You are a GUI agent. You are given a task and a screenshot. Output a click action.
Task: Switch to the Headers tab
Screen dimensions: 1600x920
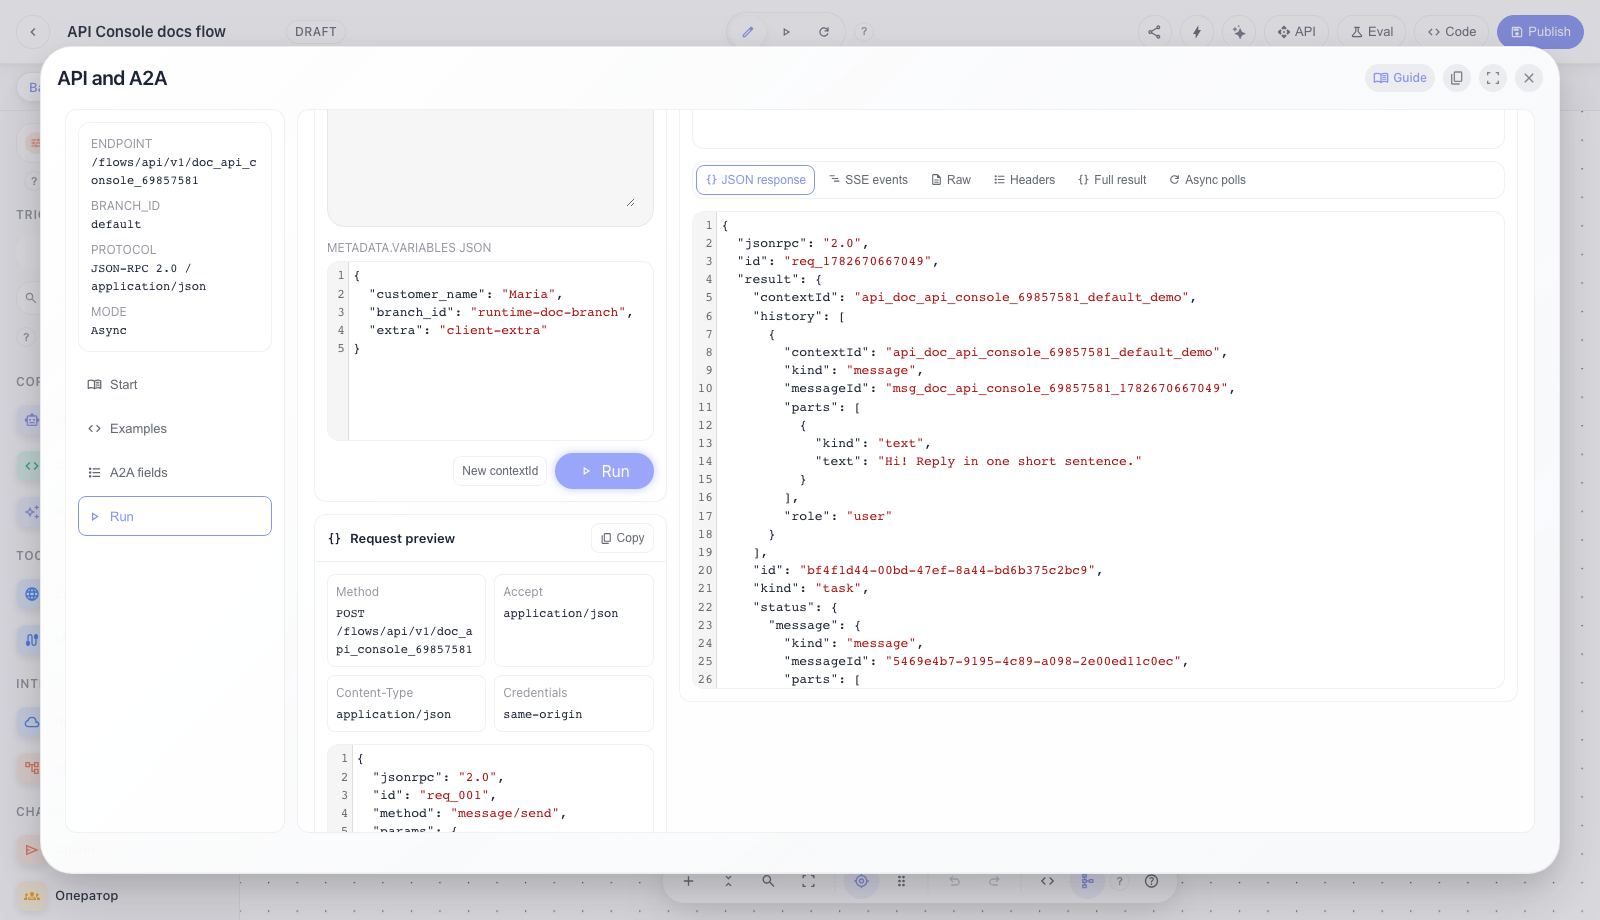coord(1024,180)
